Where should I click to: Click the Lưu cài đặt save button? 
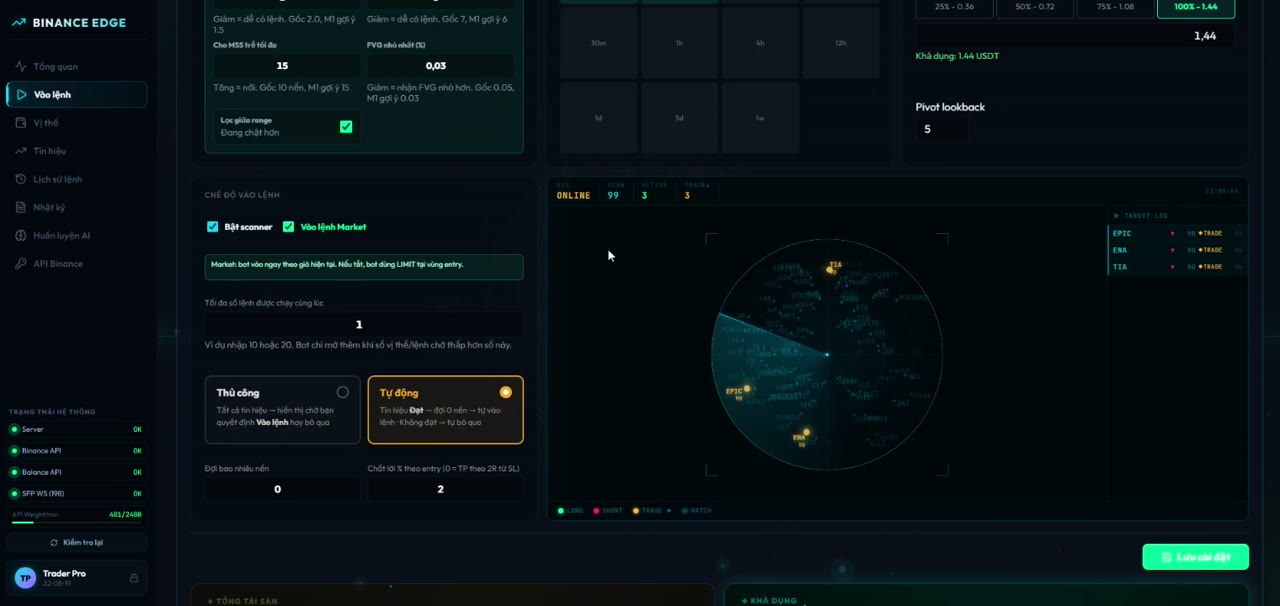[x=1195, y=557]
